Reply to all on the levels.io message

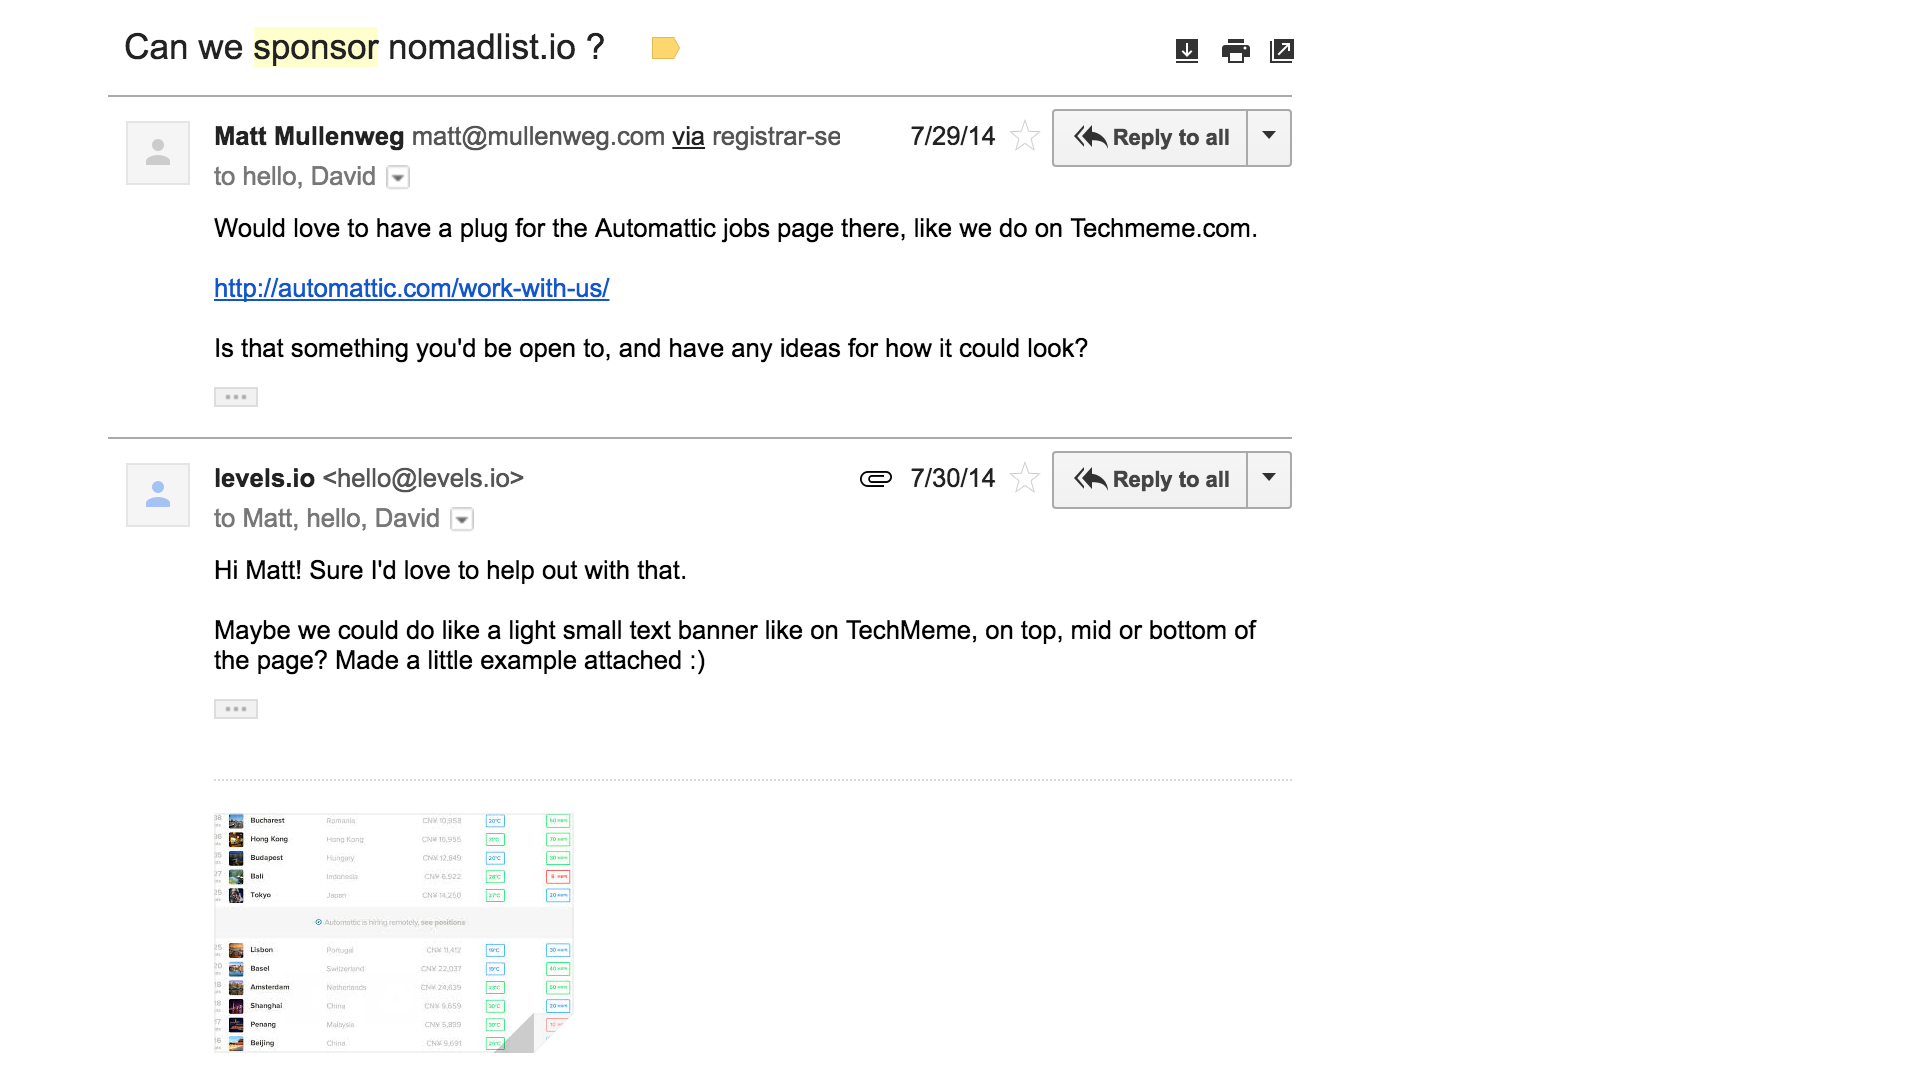1150,479
